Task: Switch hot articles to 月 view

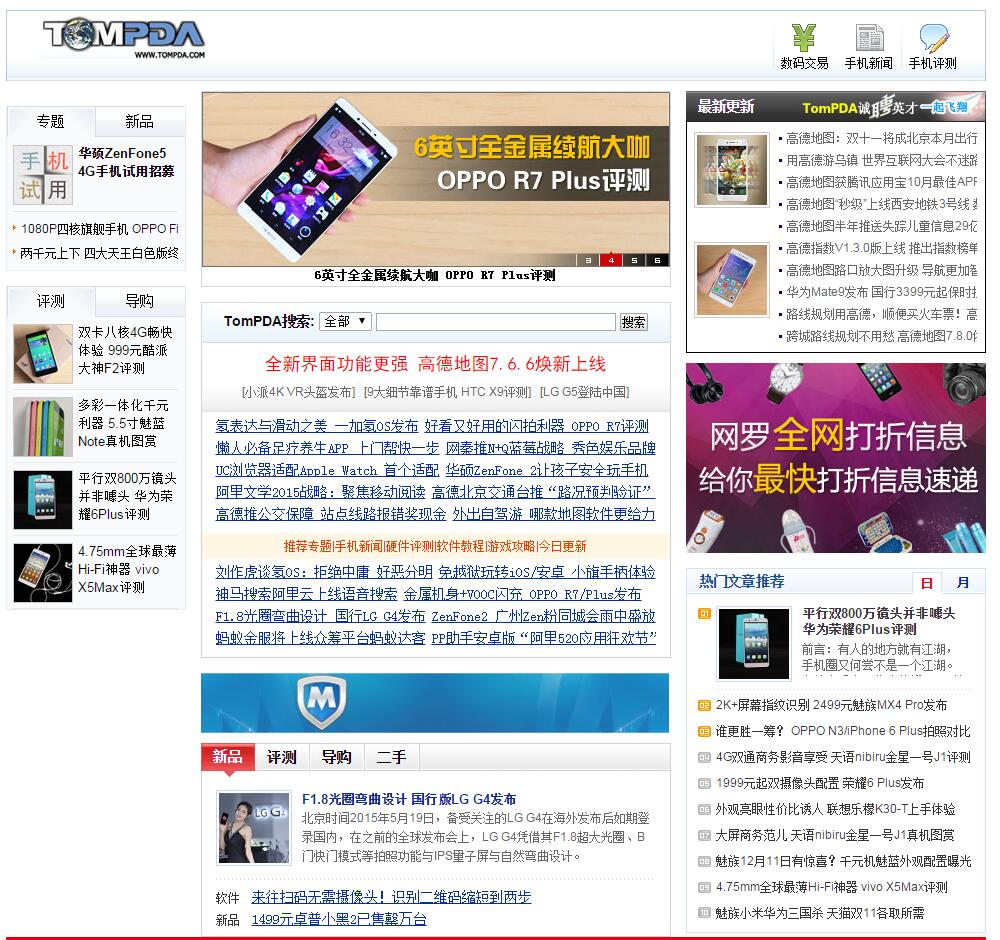Action: click(x=963, y=582)
